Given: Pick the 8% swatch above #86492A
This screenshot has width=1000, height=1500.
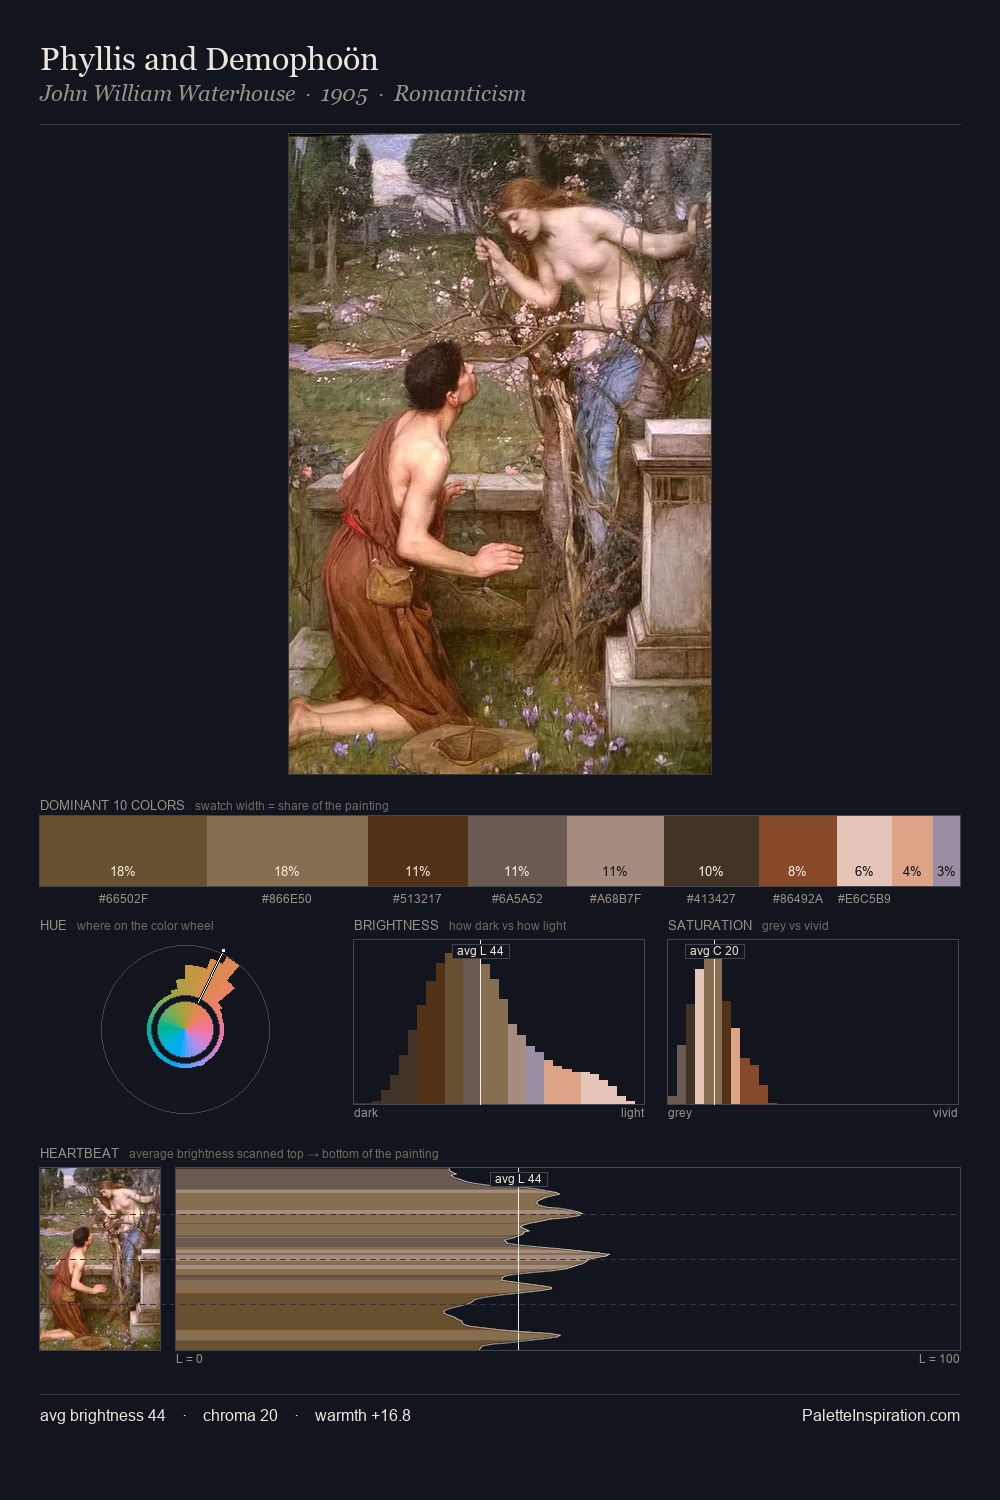Looking at the screenshot, I should pos(797,851).
